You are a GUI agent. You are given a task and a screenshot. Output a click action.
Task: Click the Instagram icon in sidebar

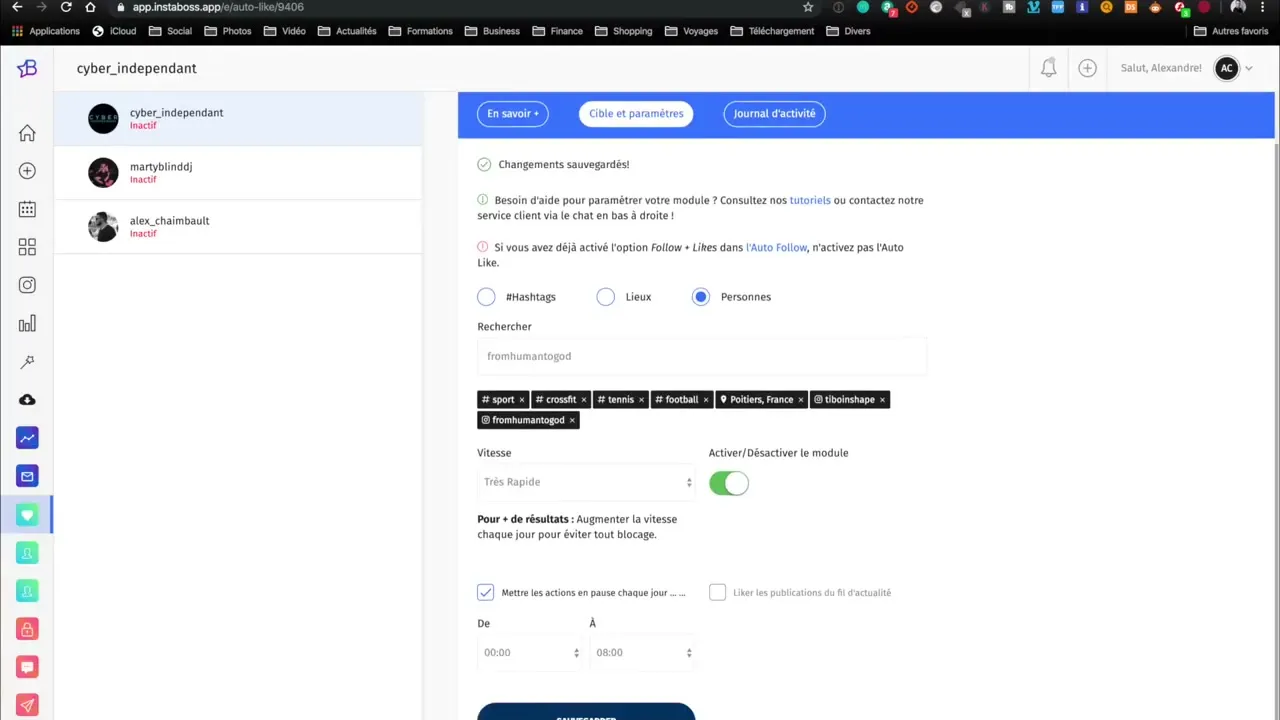pyautogui.click(x=27, y=285)
